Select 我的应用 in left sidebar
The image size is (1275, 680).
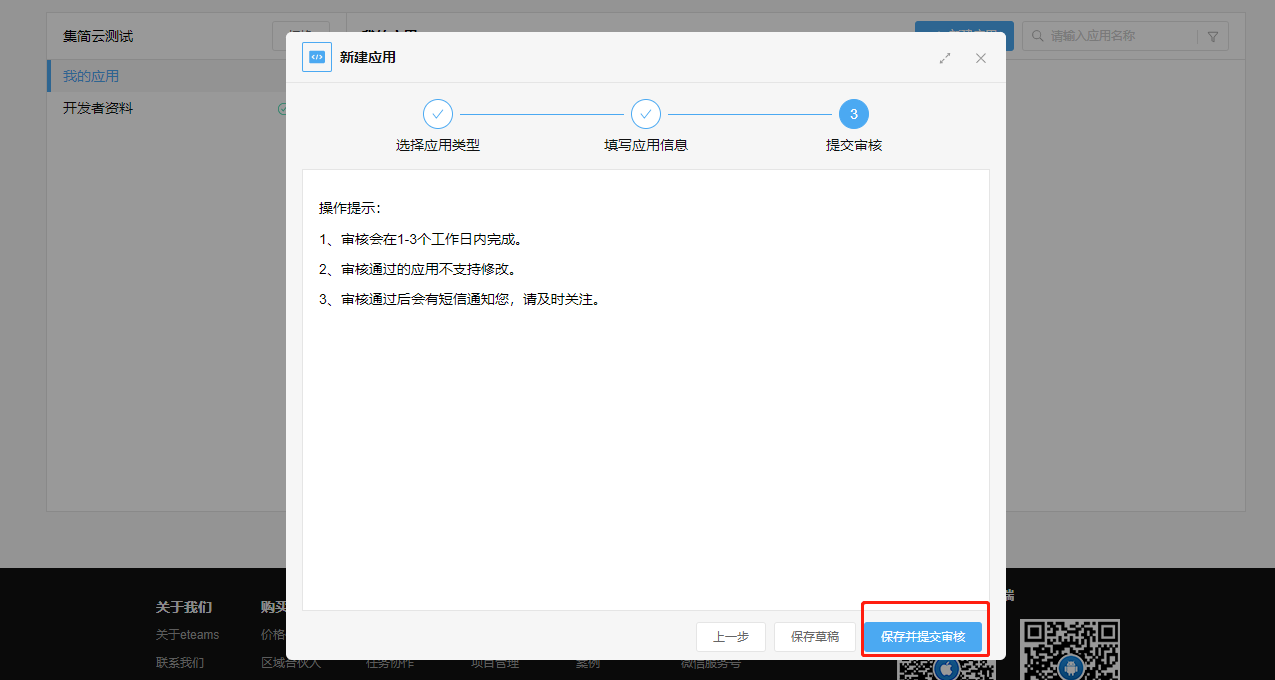click(91, 76)
